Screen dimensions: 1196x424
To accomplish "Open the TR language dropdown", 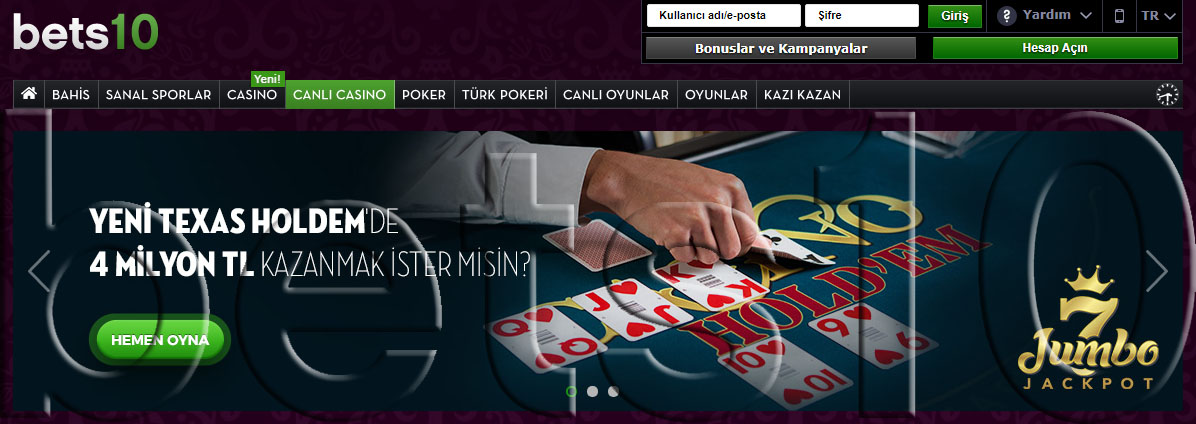I will (x=1159, y=15).
